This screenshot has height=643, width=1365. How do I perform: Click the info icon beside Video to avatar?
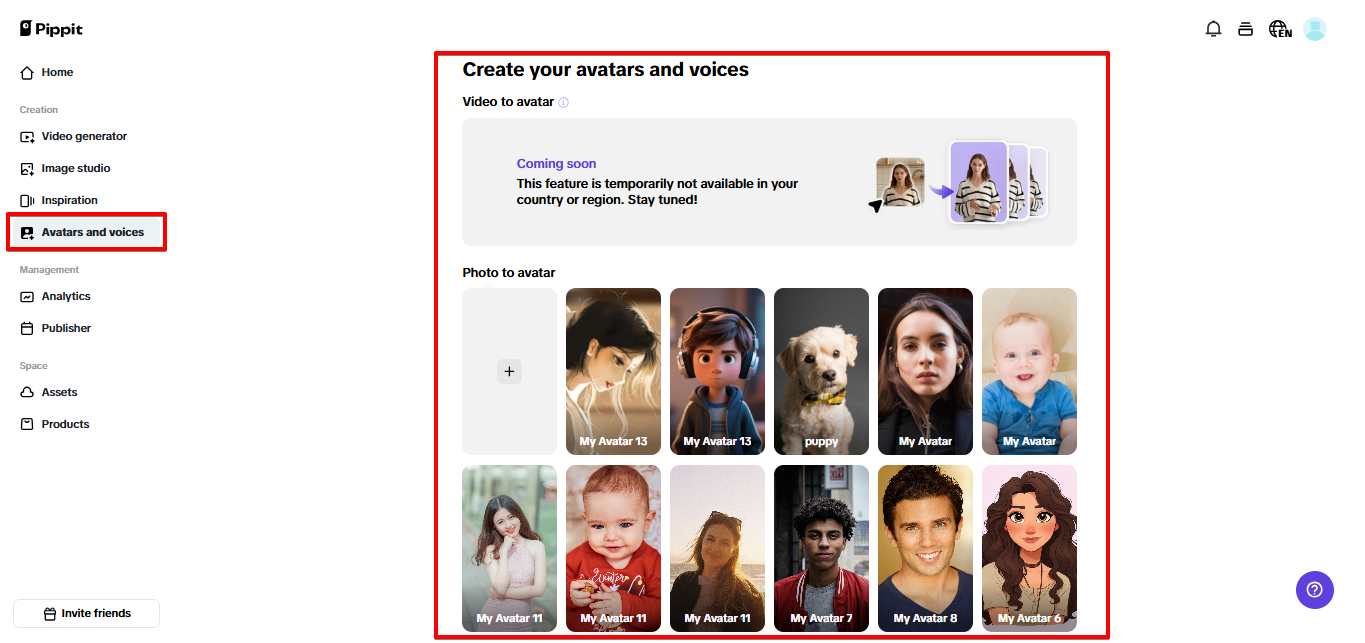(x=563, y=102)
